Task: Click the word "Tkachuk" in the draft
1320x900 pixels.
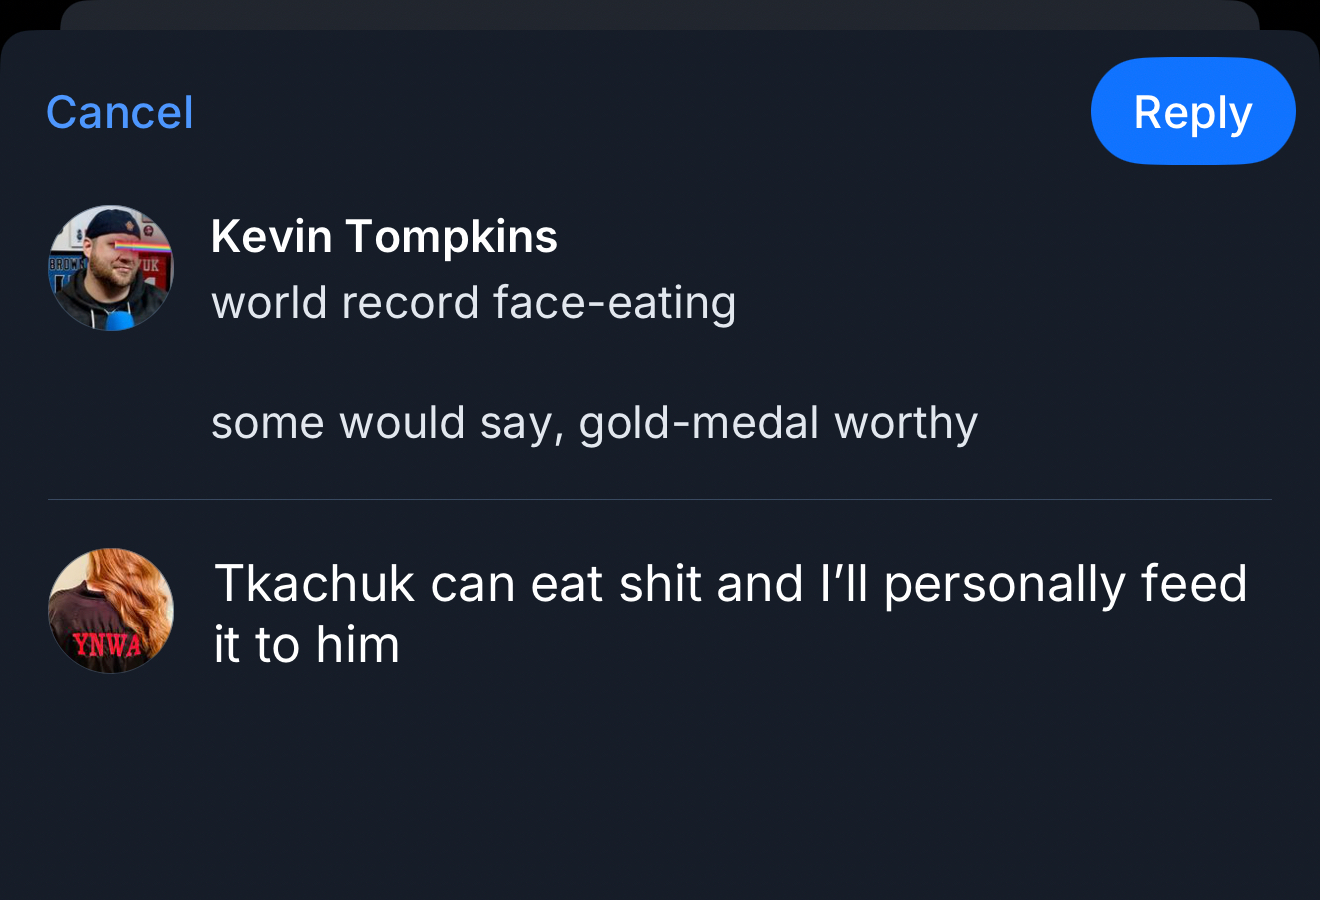Action: pyautogui.click(x=314, y=584)
